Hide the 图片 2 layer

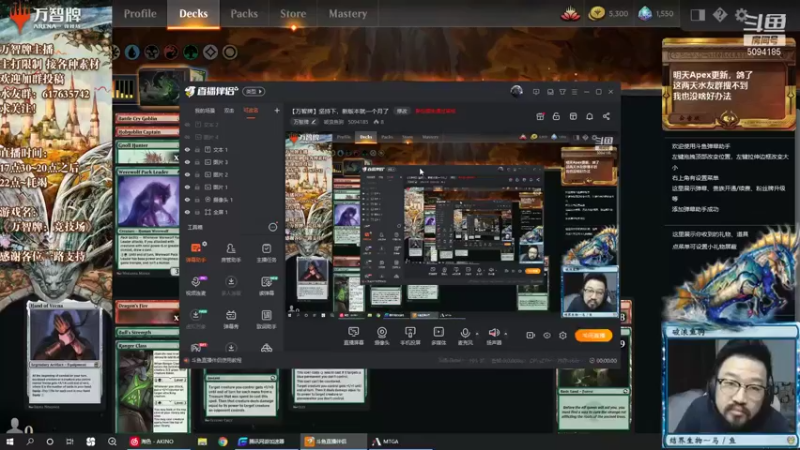pyautogui.click(x=187, y=174)
